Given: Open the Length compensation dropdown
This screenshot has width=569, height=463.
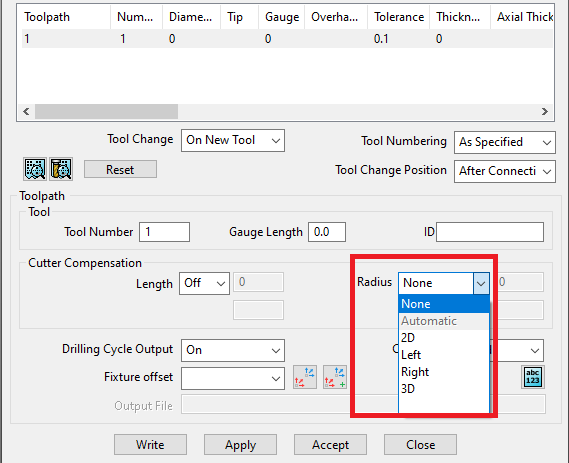Looking at the screenshot, I should pyautogui.click(x=204, y=283).
